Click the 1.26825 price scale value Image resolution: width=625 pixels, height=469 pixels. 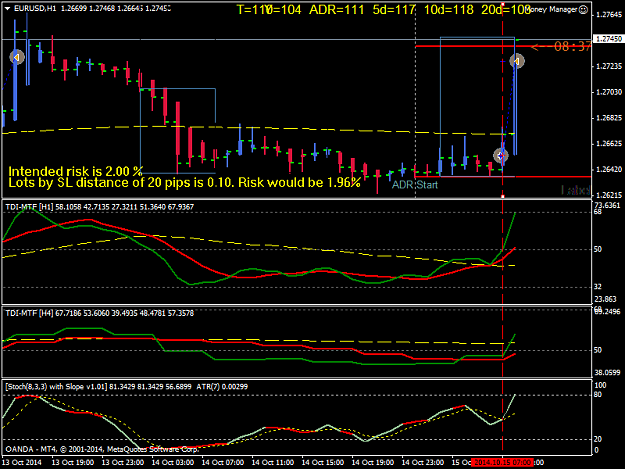point(609,118)
